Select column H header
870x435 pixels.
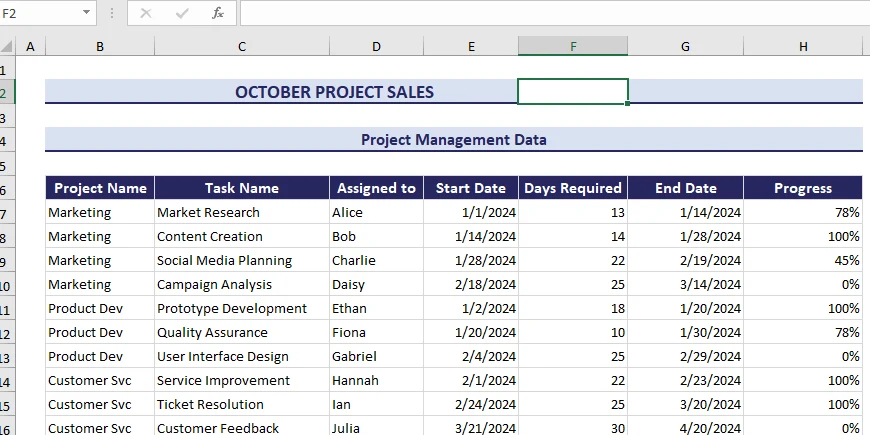(803, 47)
